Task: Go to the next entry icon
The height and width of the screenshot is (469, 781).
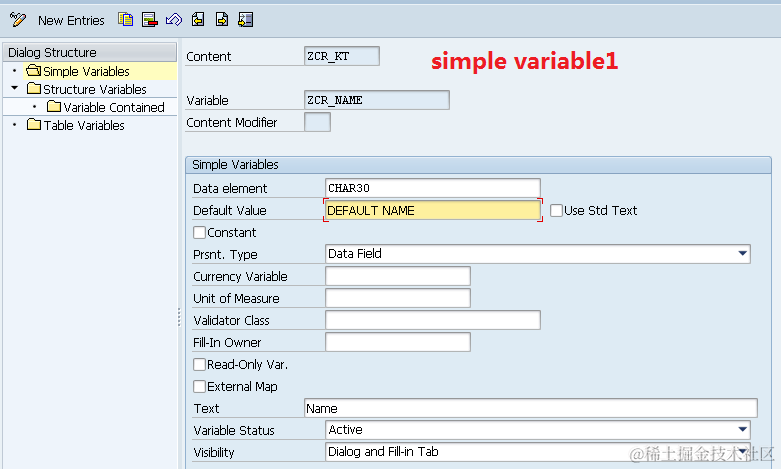Action: tap(222, 19)
